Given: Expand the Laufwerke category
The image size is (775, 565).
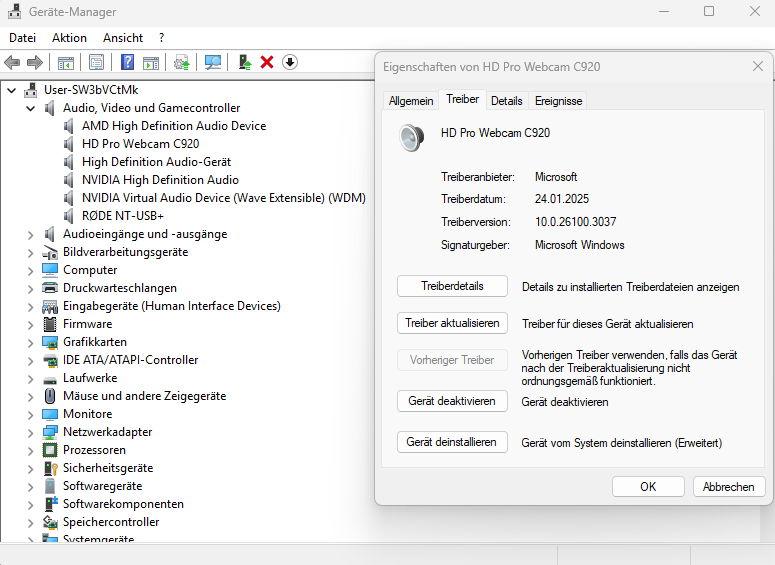Looking at the screenshot, I should [31, 379].
